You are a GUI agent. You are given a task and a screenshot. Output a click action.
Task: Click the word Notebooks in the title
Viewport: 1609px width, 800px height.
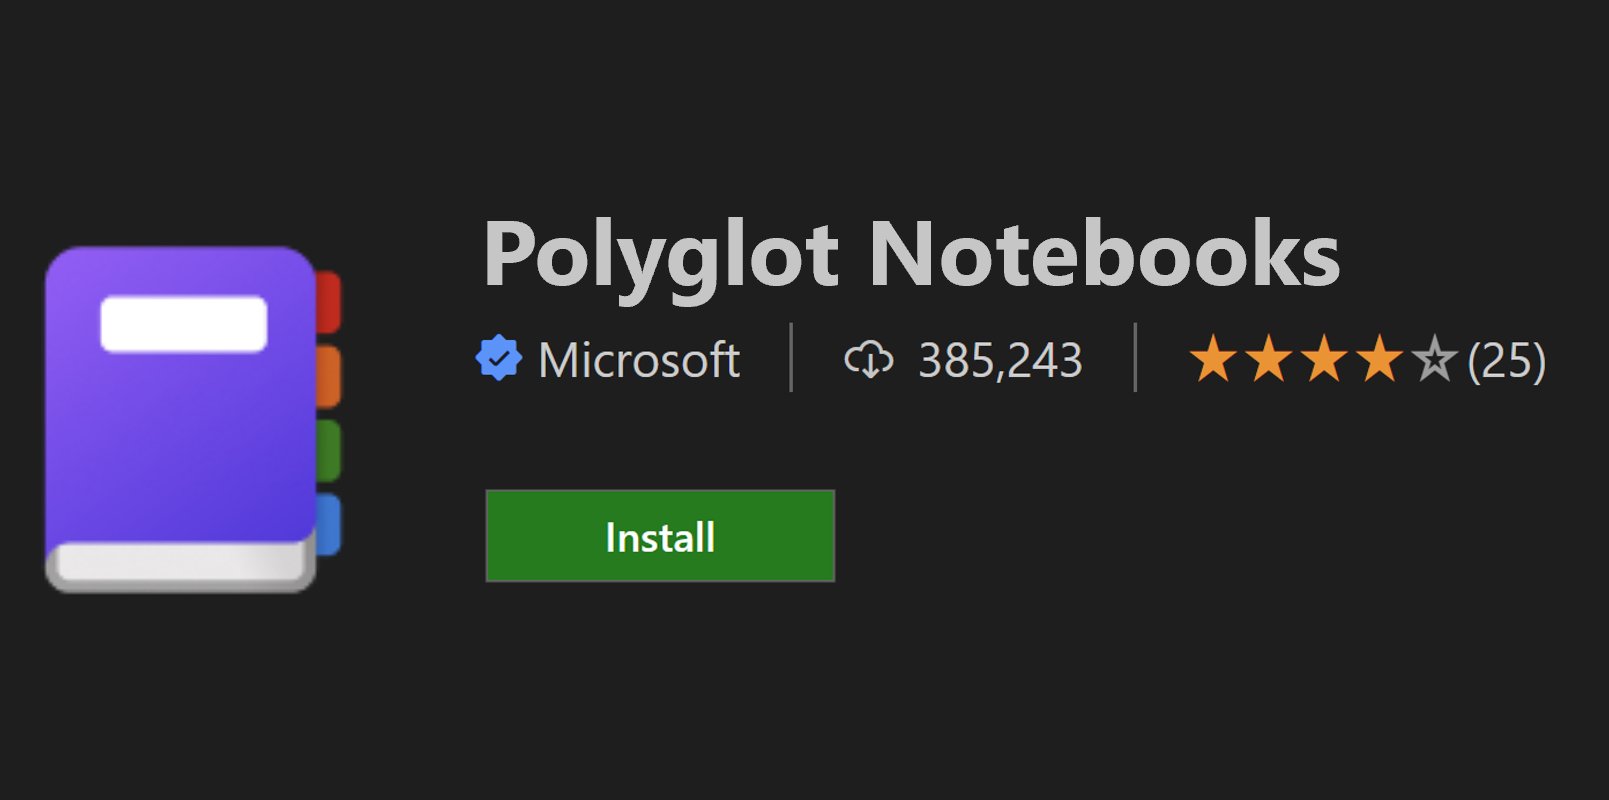point(1104,254)
